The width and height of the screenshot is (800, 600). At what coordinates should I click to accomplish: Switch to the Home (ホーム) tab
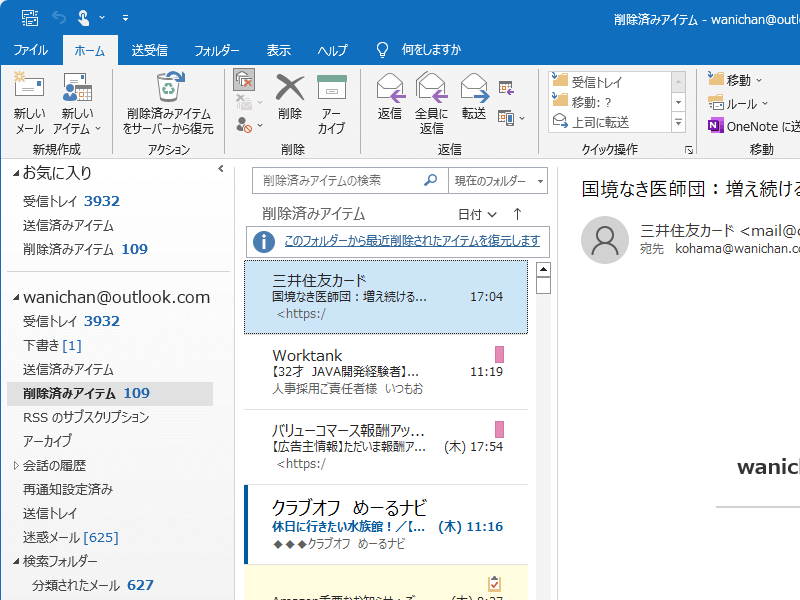click(90, 50)
